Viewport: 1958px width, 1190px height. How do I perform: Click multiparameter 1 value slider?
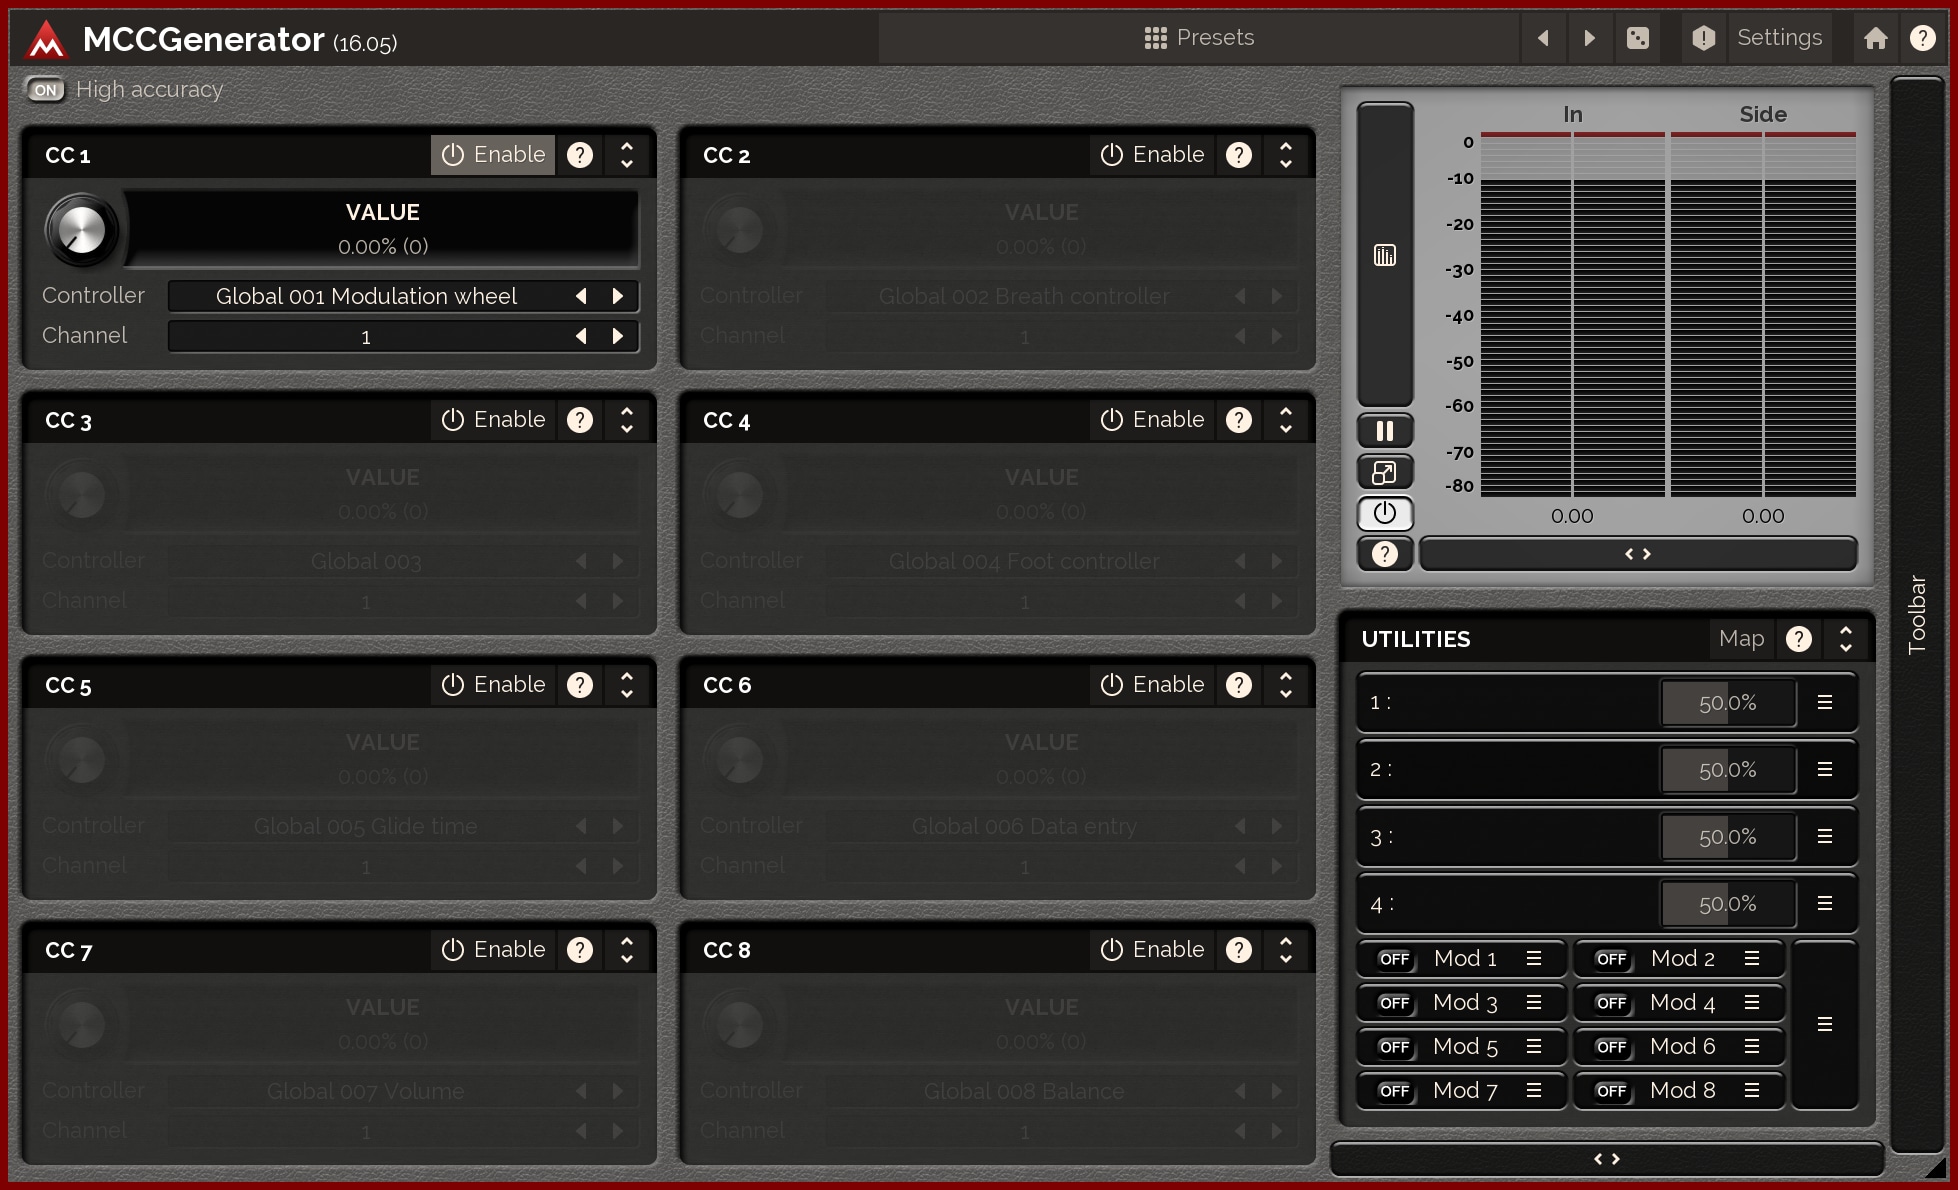(1728, 703)
